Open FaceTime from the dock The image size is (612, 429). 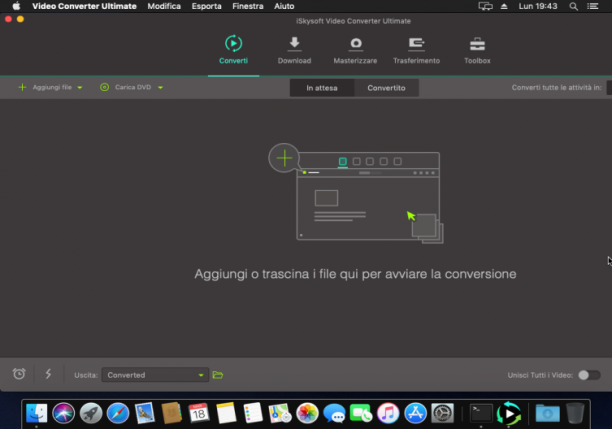[x=361, y=413]
